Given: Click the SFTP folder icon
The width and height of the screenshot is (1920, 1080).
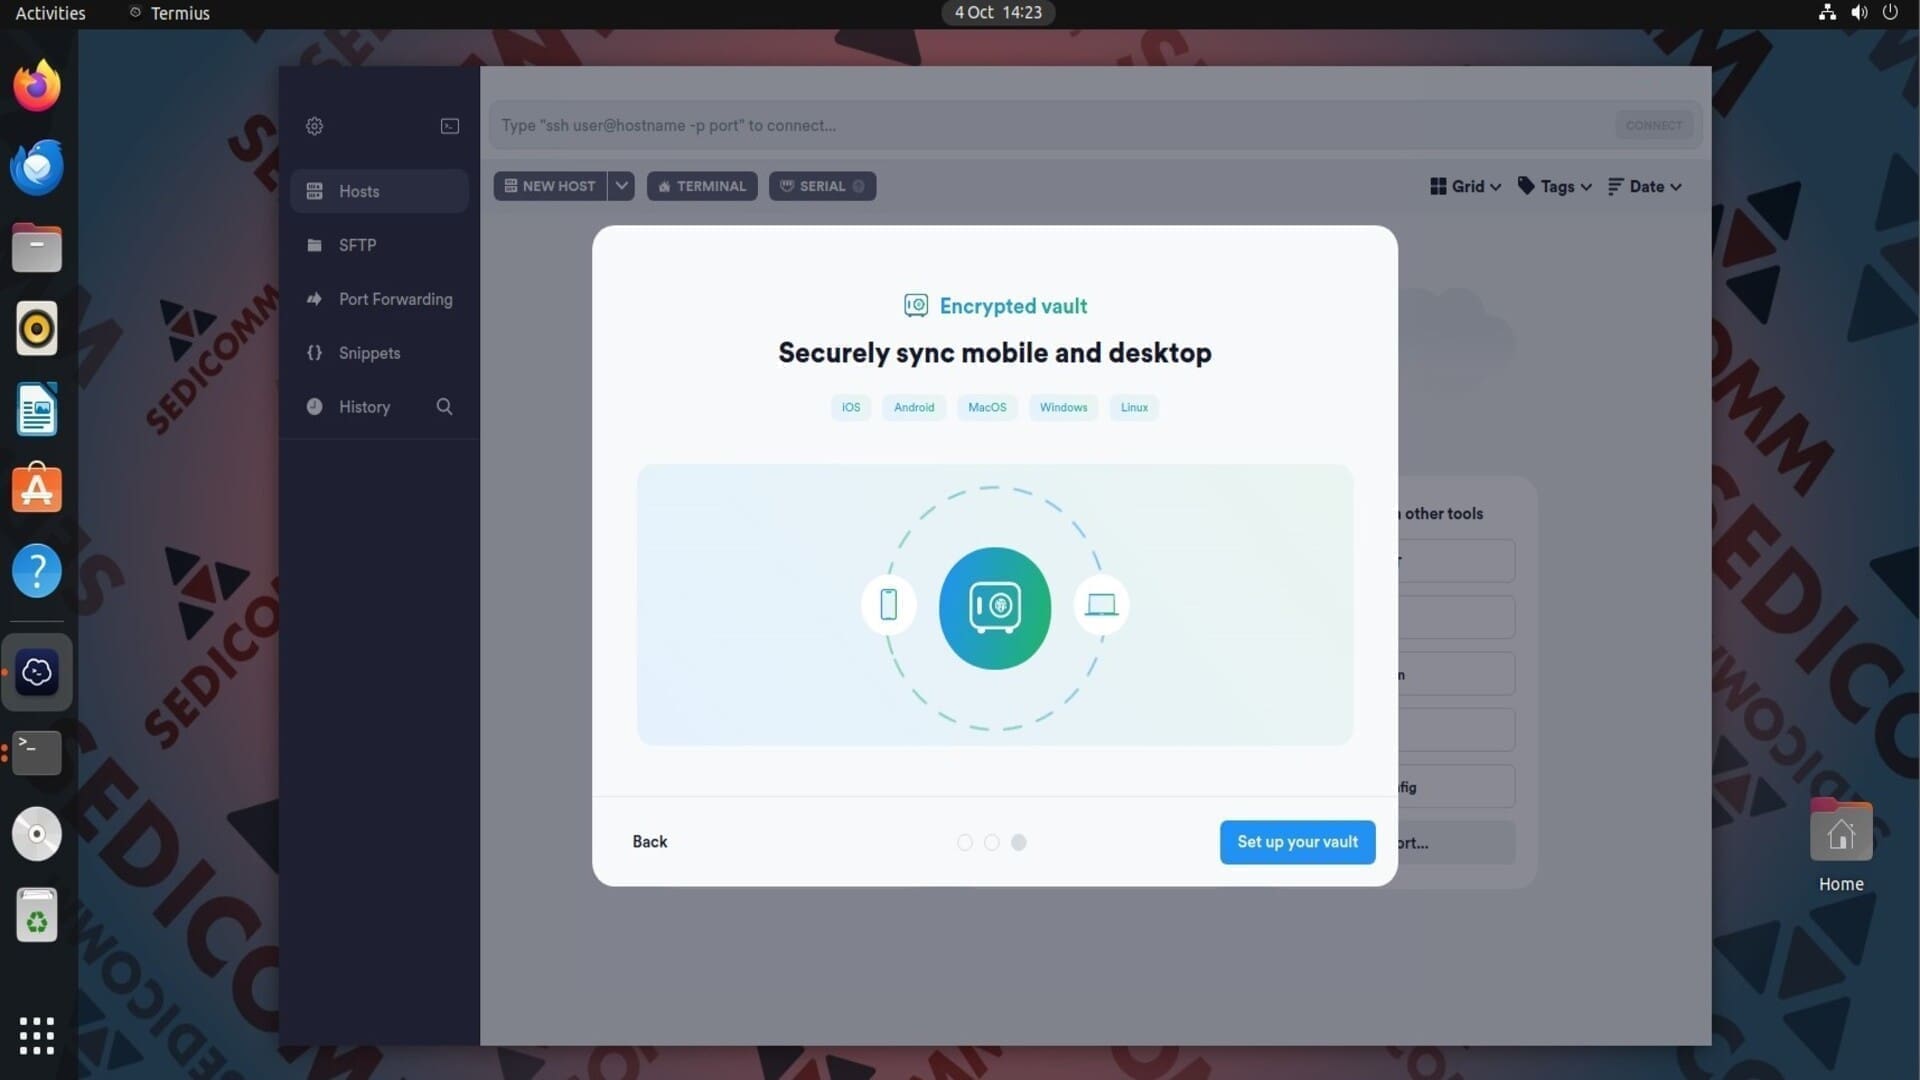Looking at the screenshot, I should 314,245.
